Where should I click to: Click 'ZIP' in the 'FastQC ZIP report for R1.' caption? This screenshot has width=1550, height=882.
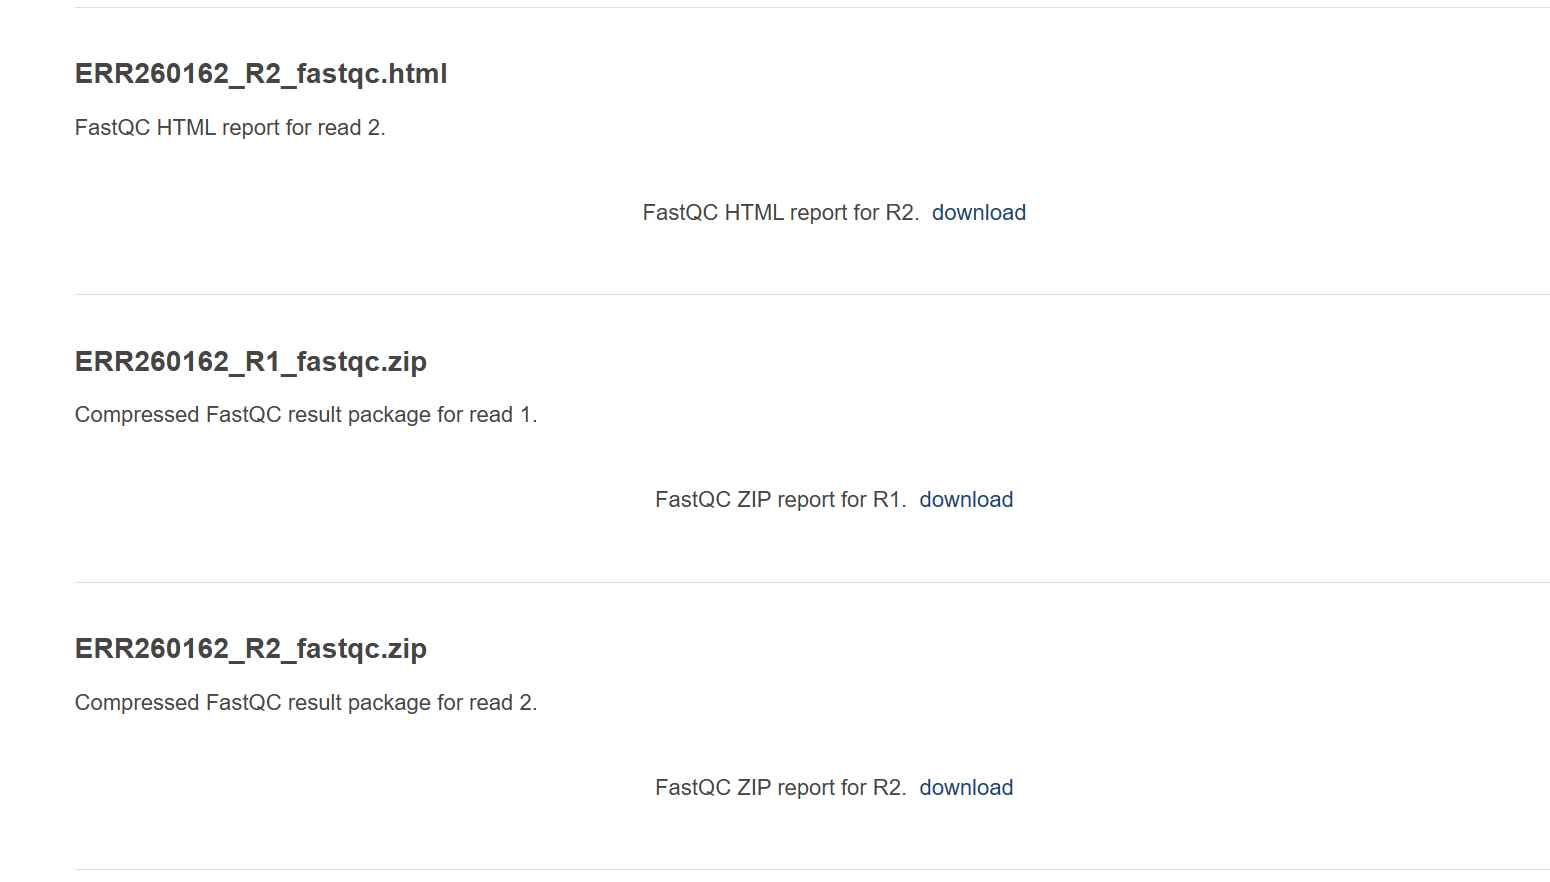click(754, 500)
